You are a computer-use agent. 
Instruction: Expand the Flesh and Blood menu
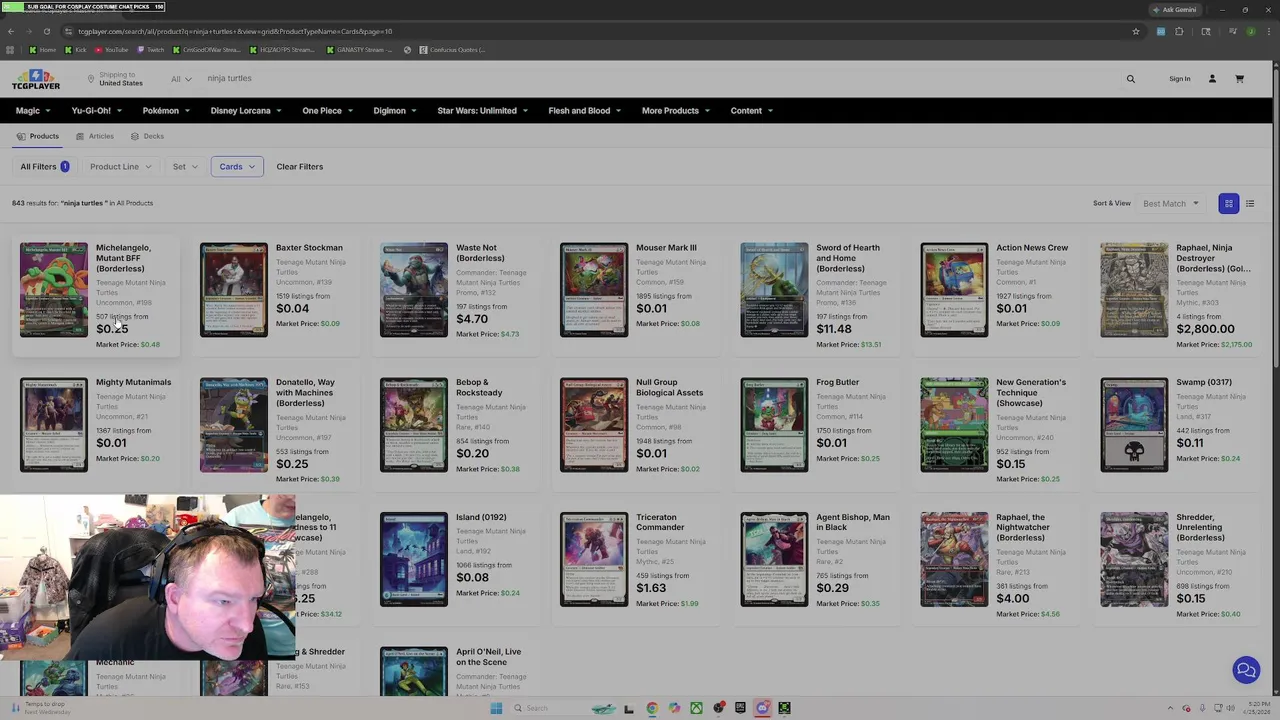pos(585,111)
